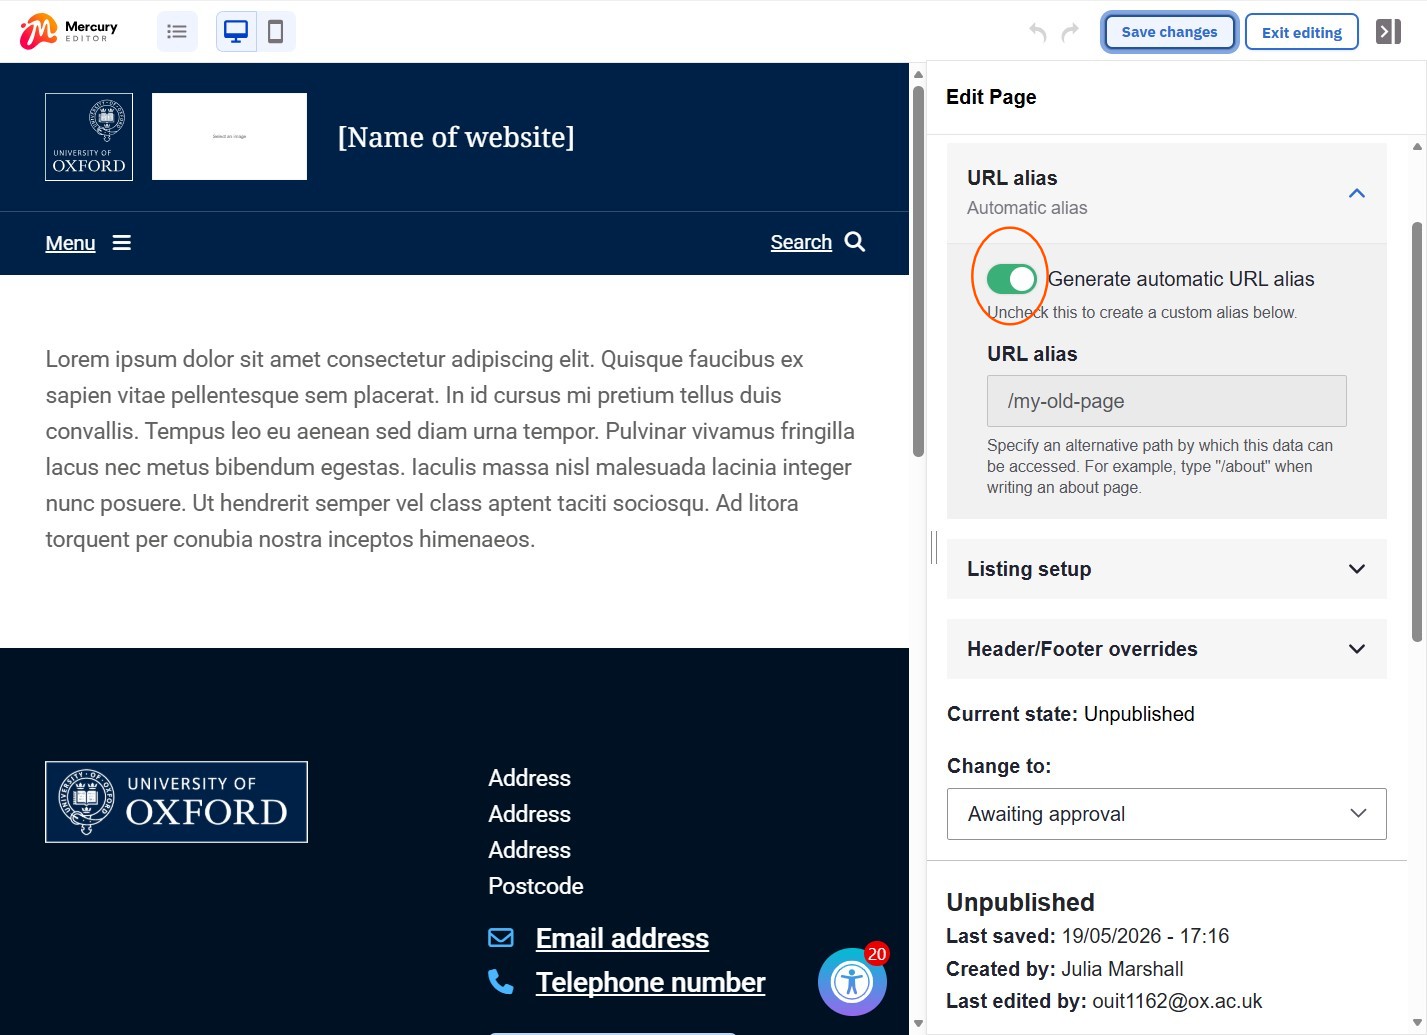
Task: Click the placeholder image thumbnail in header
Action: (229, 137)
